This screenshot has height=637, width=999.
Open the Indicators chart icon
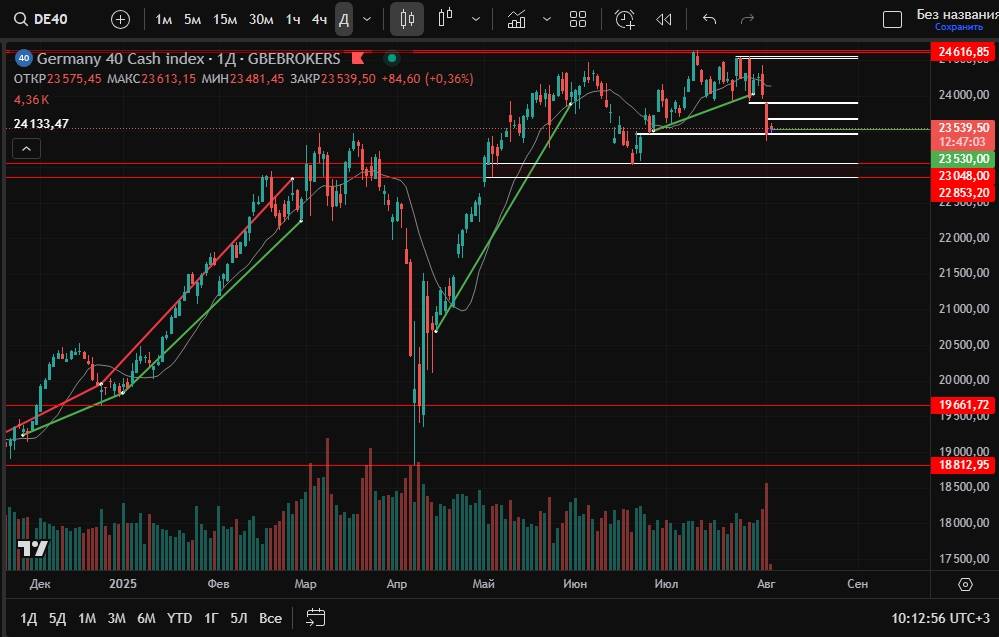[x=516, y=19]
